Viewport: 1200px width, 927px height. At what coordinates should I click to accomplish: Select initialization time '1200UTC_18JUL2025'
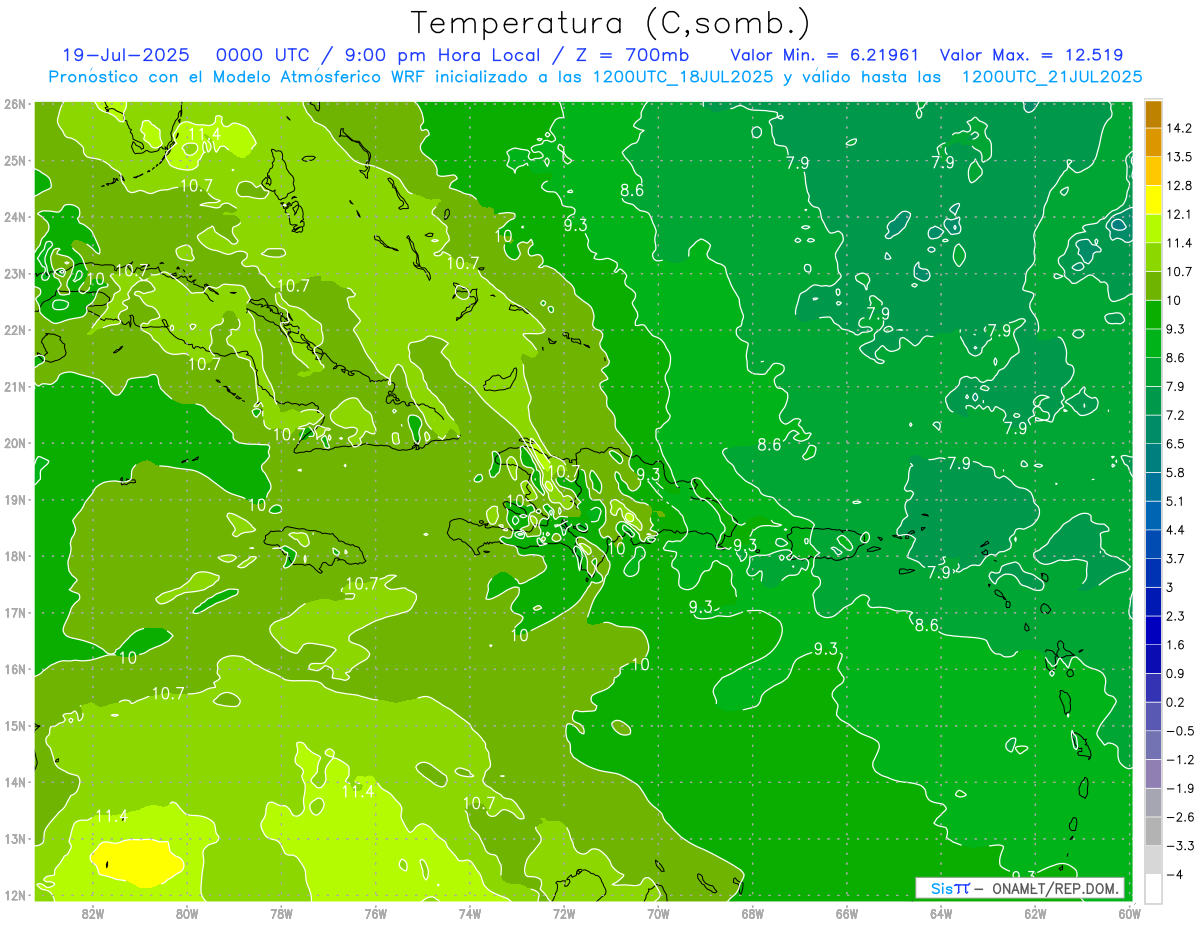[683, 77]
